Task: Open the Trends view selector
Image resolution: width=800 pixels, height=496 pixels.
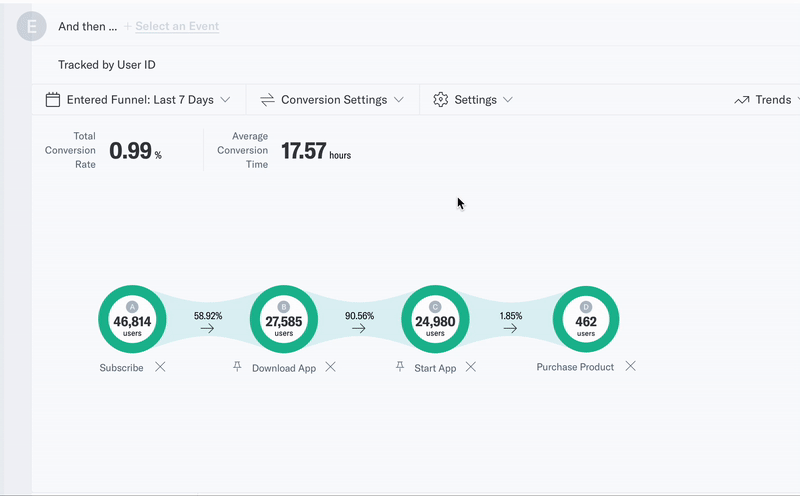Action: (765, 100)
